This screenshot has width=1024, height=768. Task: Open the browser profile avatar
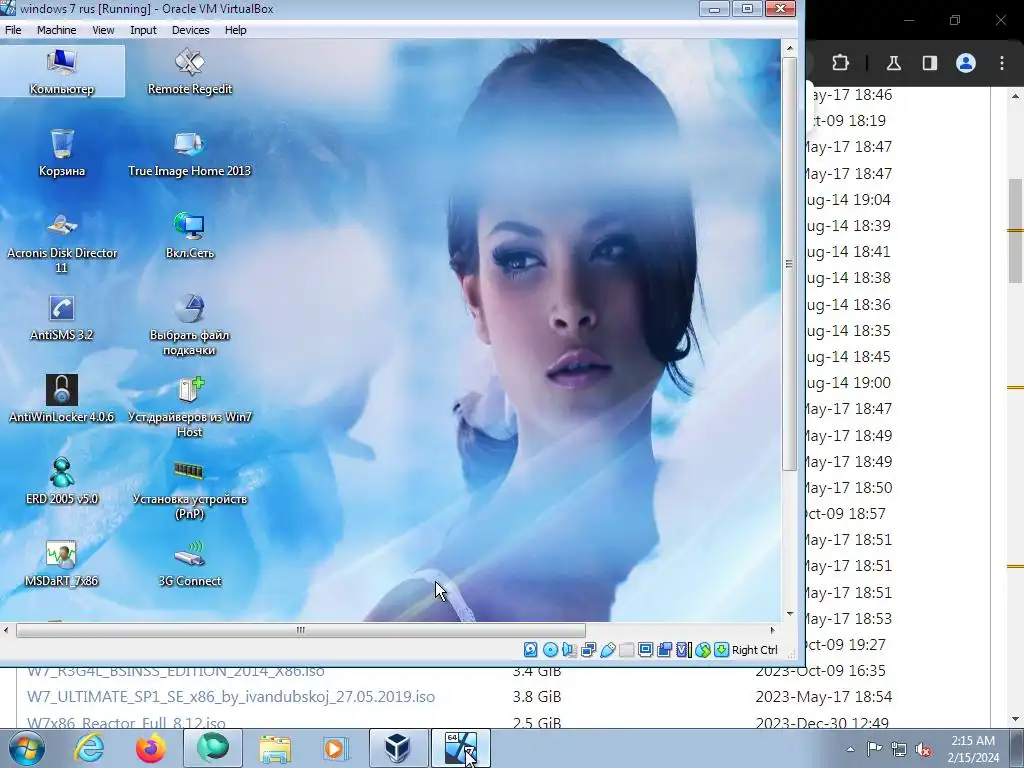(x=966, y=63)
